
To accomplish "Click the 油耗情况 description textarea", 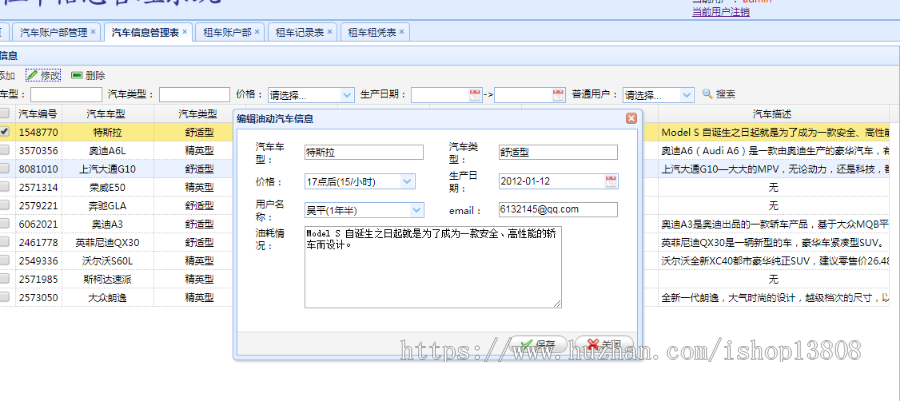I will pyautogui.click(x=433, y=267).
